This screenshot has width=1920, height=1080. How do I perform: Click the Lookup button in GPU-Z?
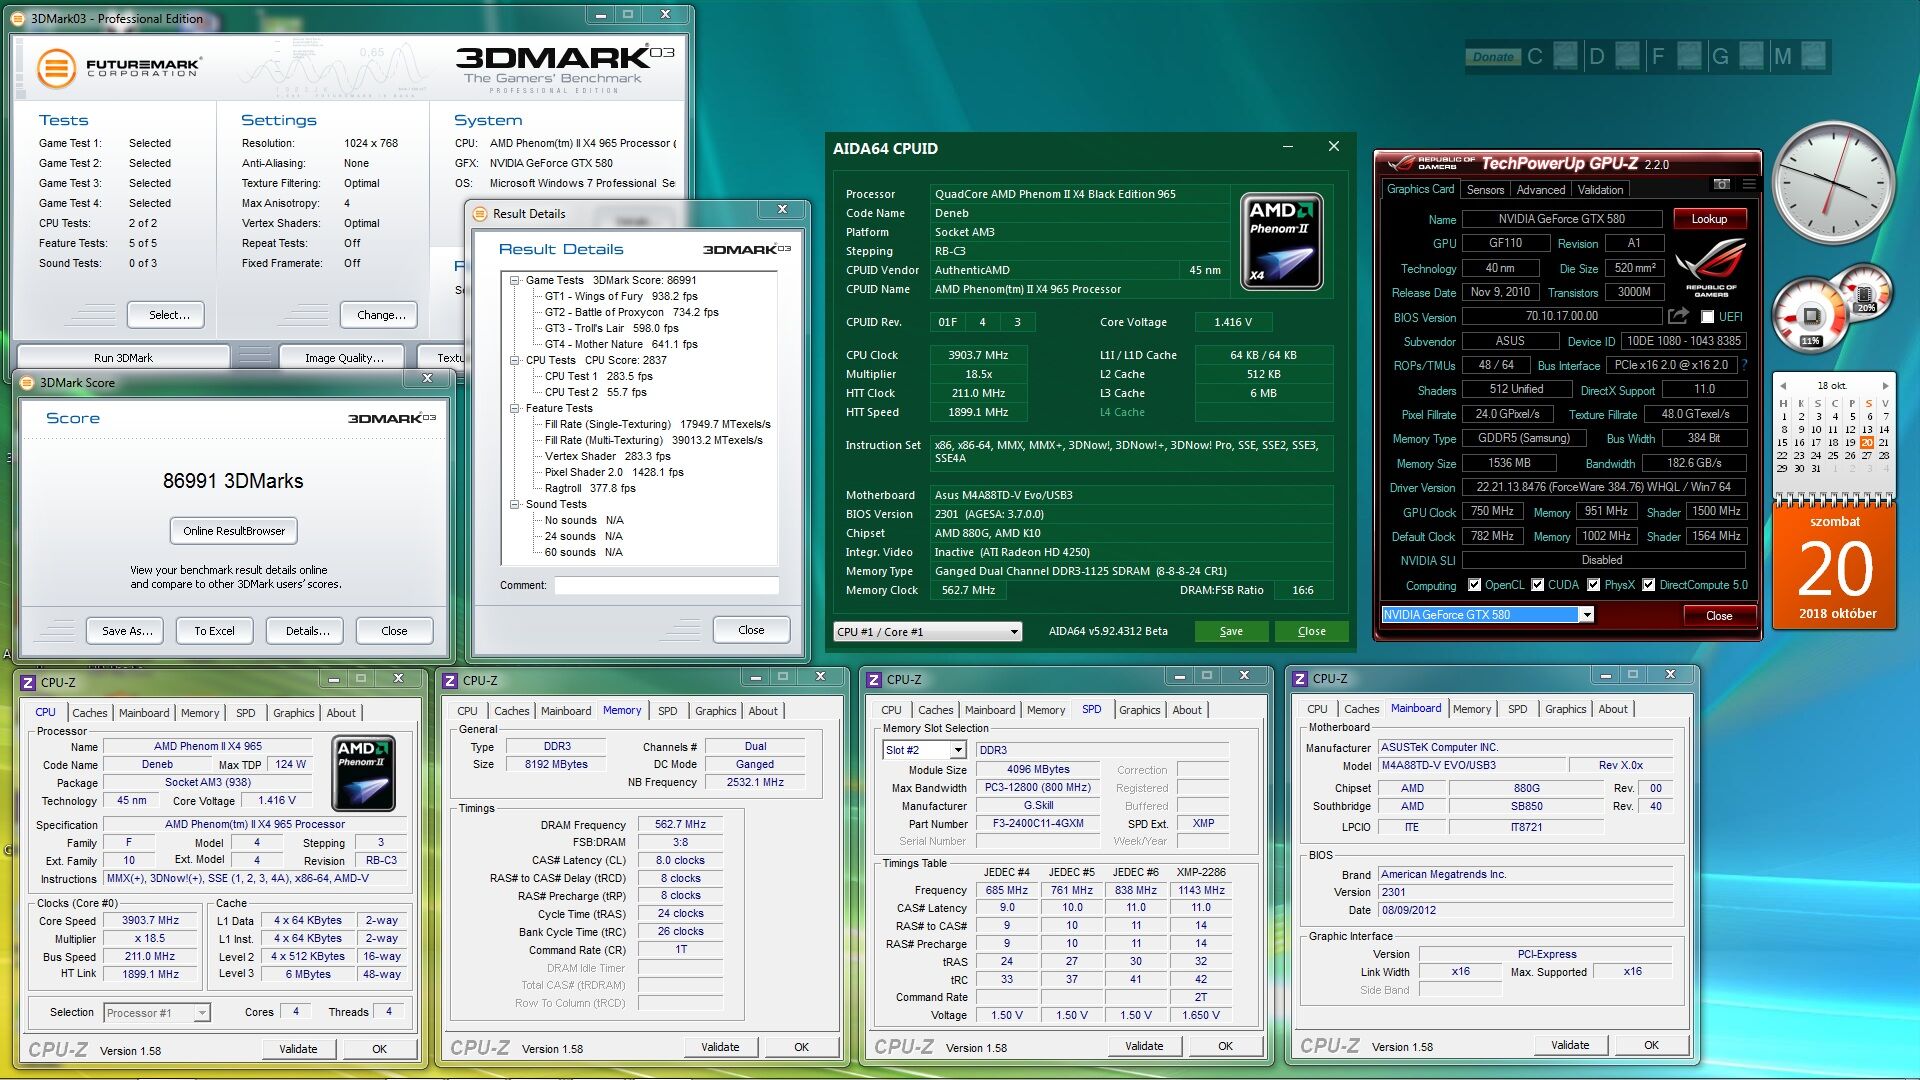(x=1709, y=219)
